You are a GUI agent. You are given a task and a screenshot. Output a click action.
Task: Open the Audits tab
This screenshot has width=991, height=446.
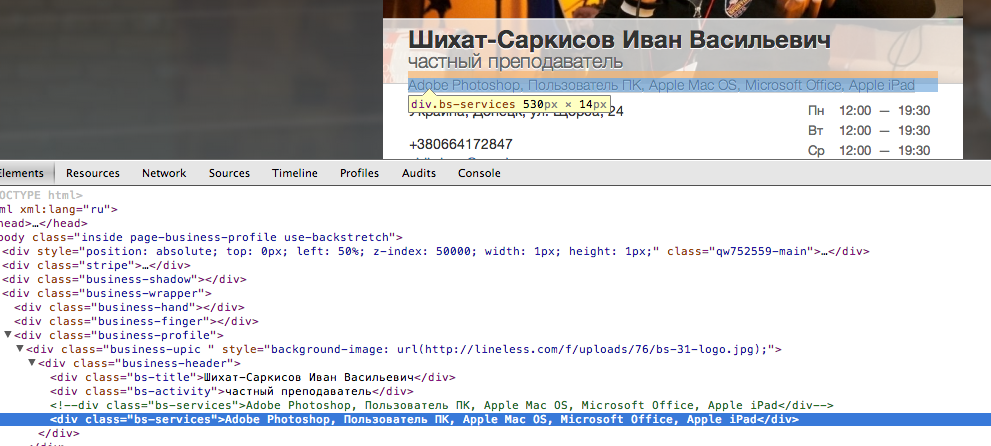pos(418,173)
